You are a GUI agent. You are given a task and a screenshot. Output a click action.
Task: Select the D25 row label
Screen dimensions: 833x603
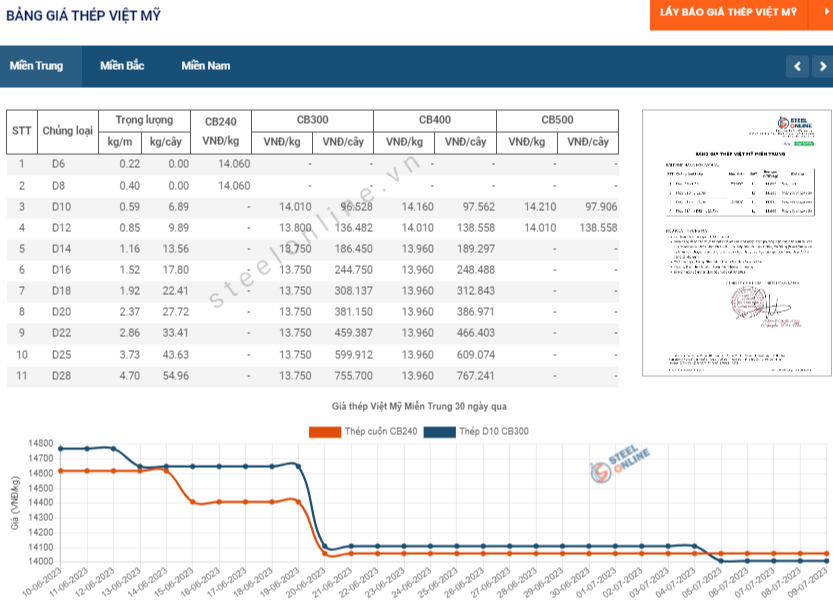pos(61,355)
